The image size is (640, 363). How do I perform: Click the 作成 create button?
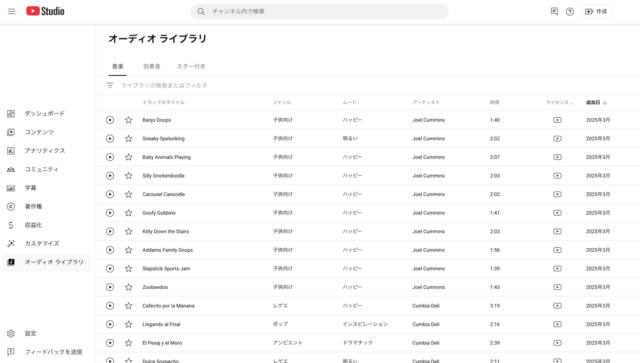tap(596, 11)
